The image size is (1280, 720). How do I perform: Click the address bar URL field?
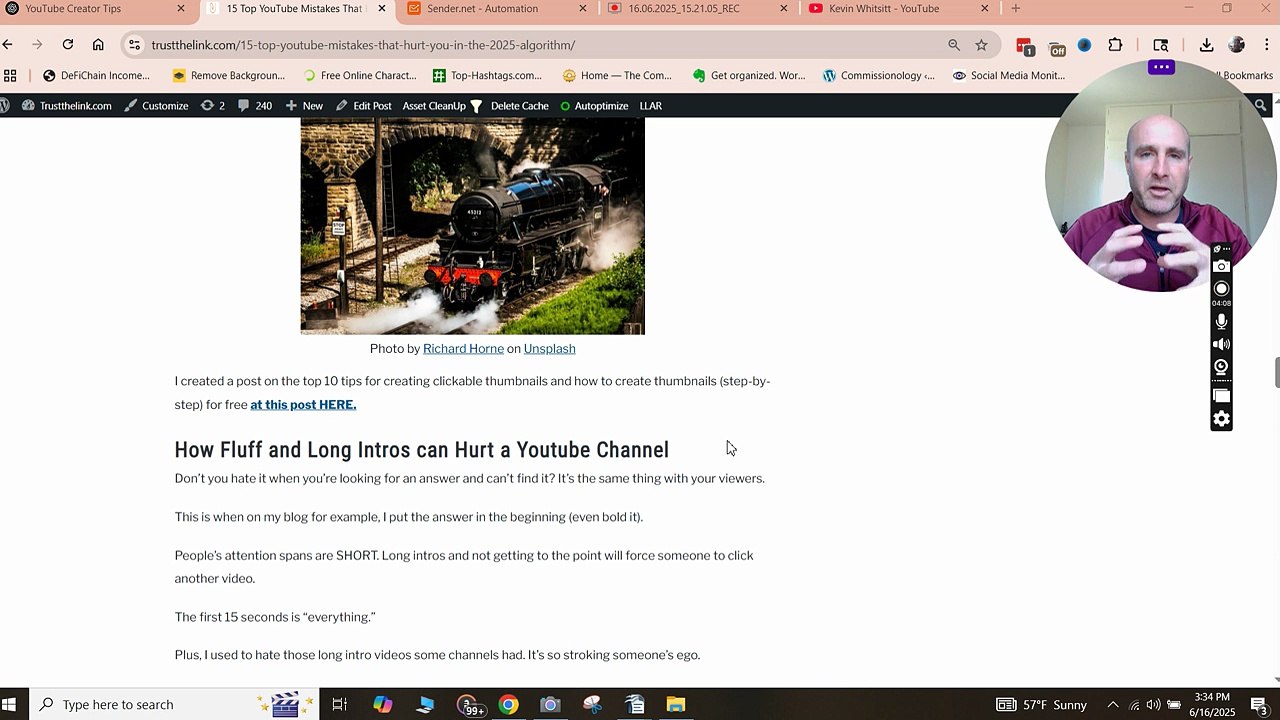pos(540,45)
